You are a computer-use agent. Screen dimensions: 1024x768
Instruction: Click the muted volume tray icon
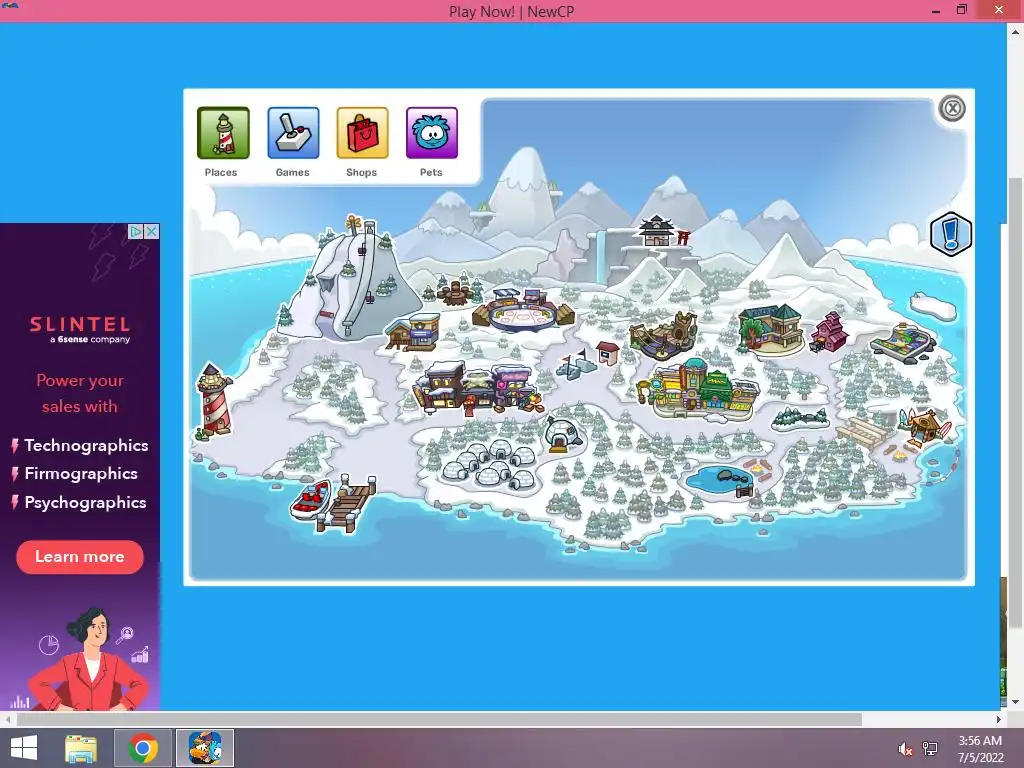(x=904, y=748)
